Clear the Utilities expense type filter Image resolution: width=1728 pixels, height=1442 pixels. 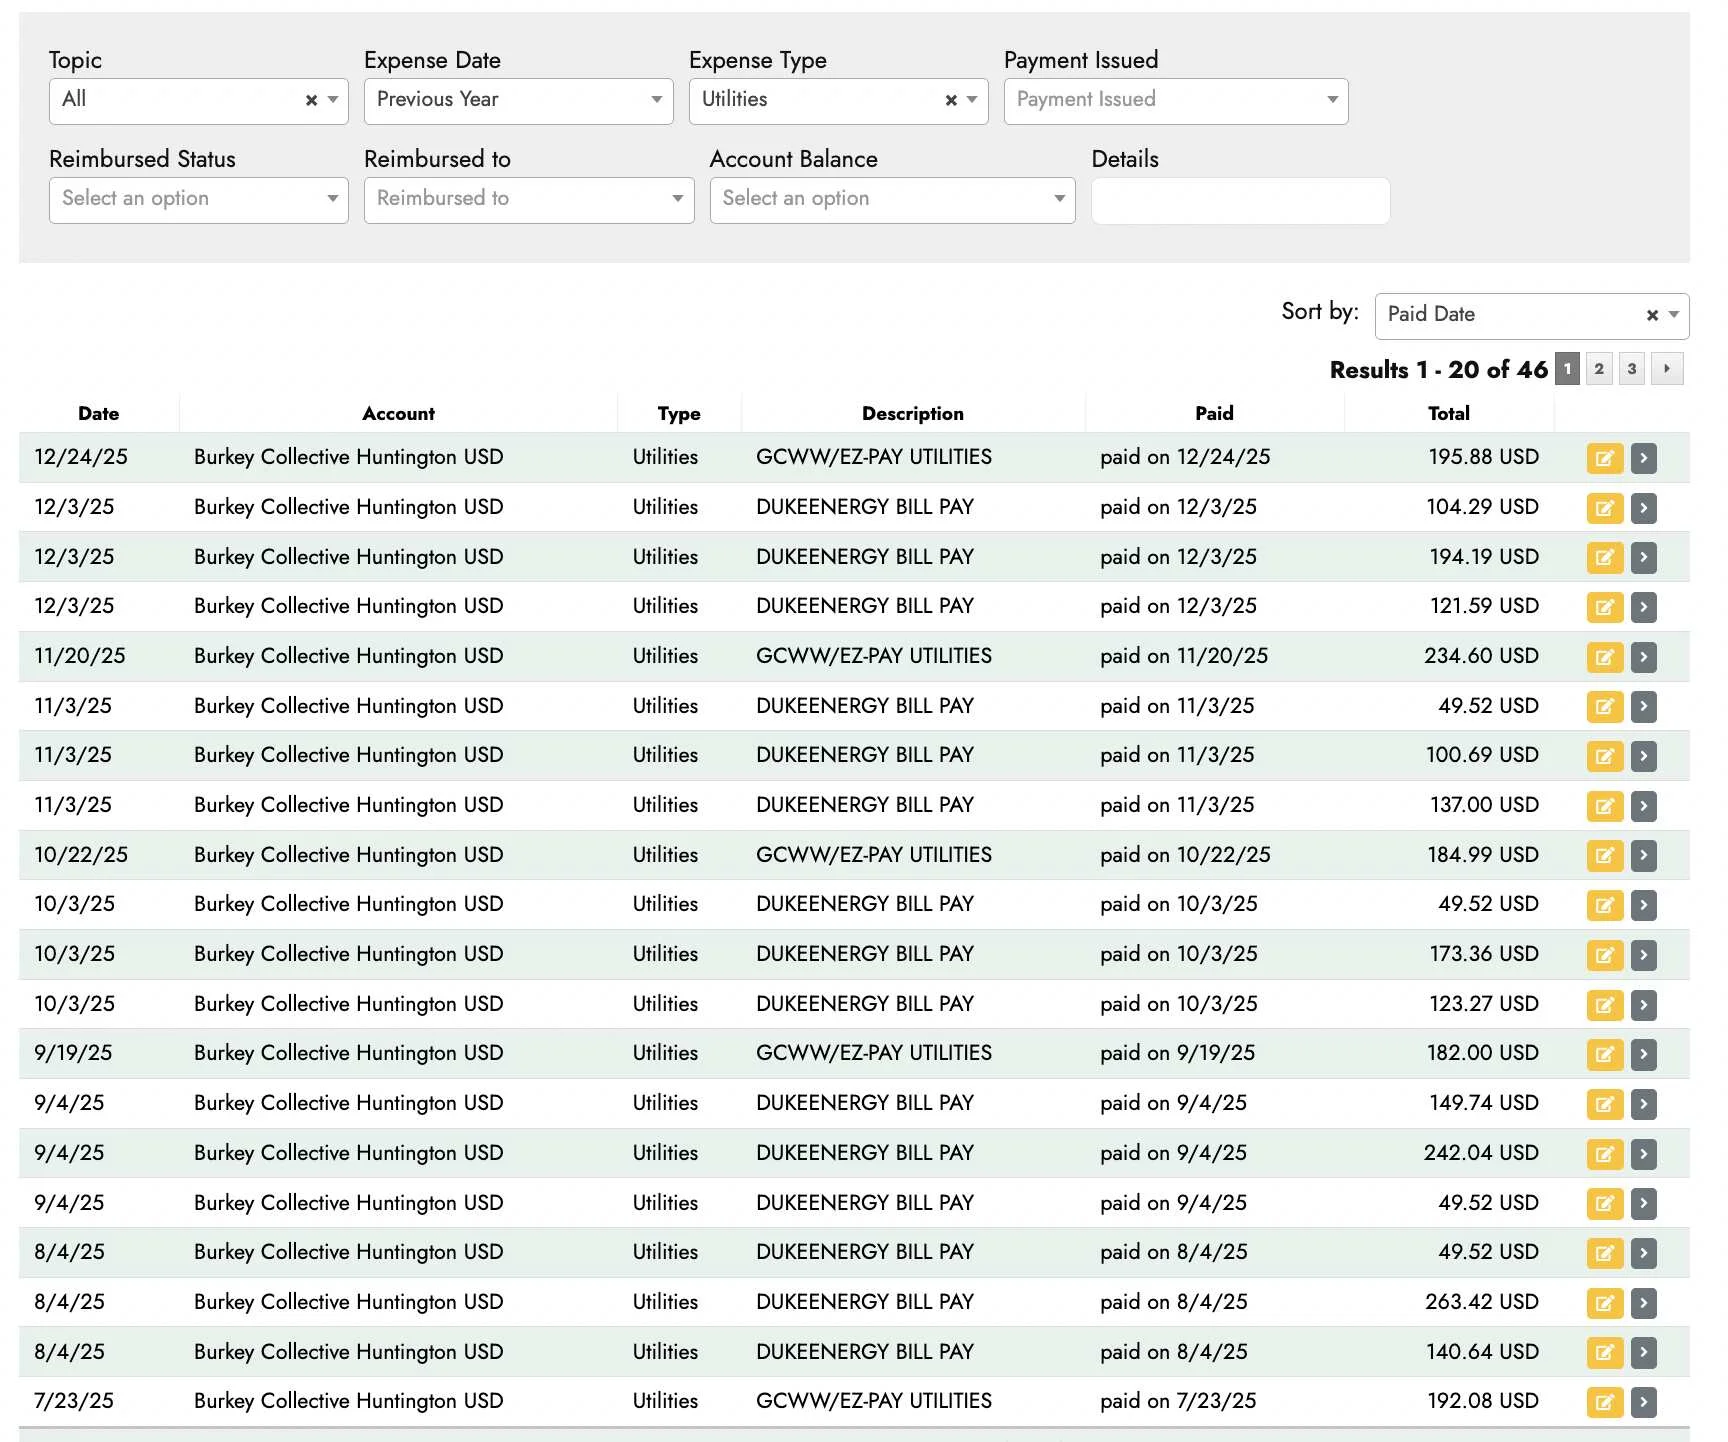click(951, 101)
